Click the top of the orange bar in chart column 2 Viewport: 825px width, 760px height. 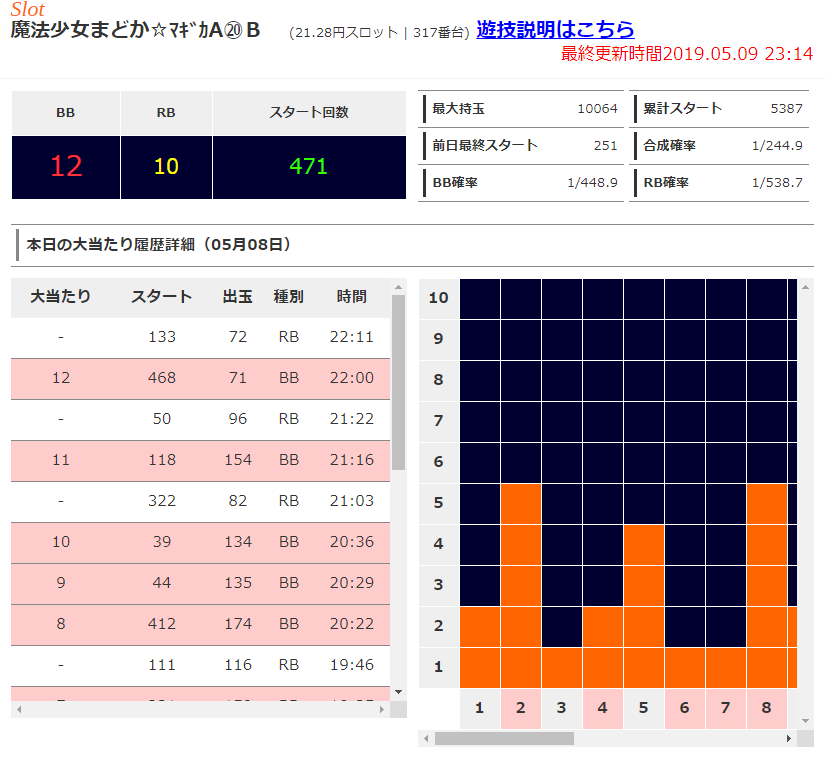click(521, 504)
